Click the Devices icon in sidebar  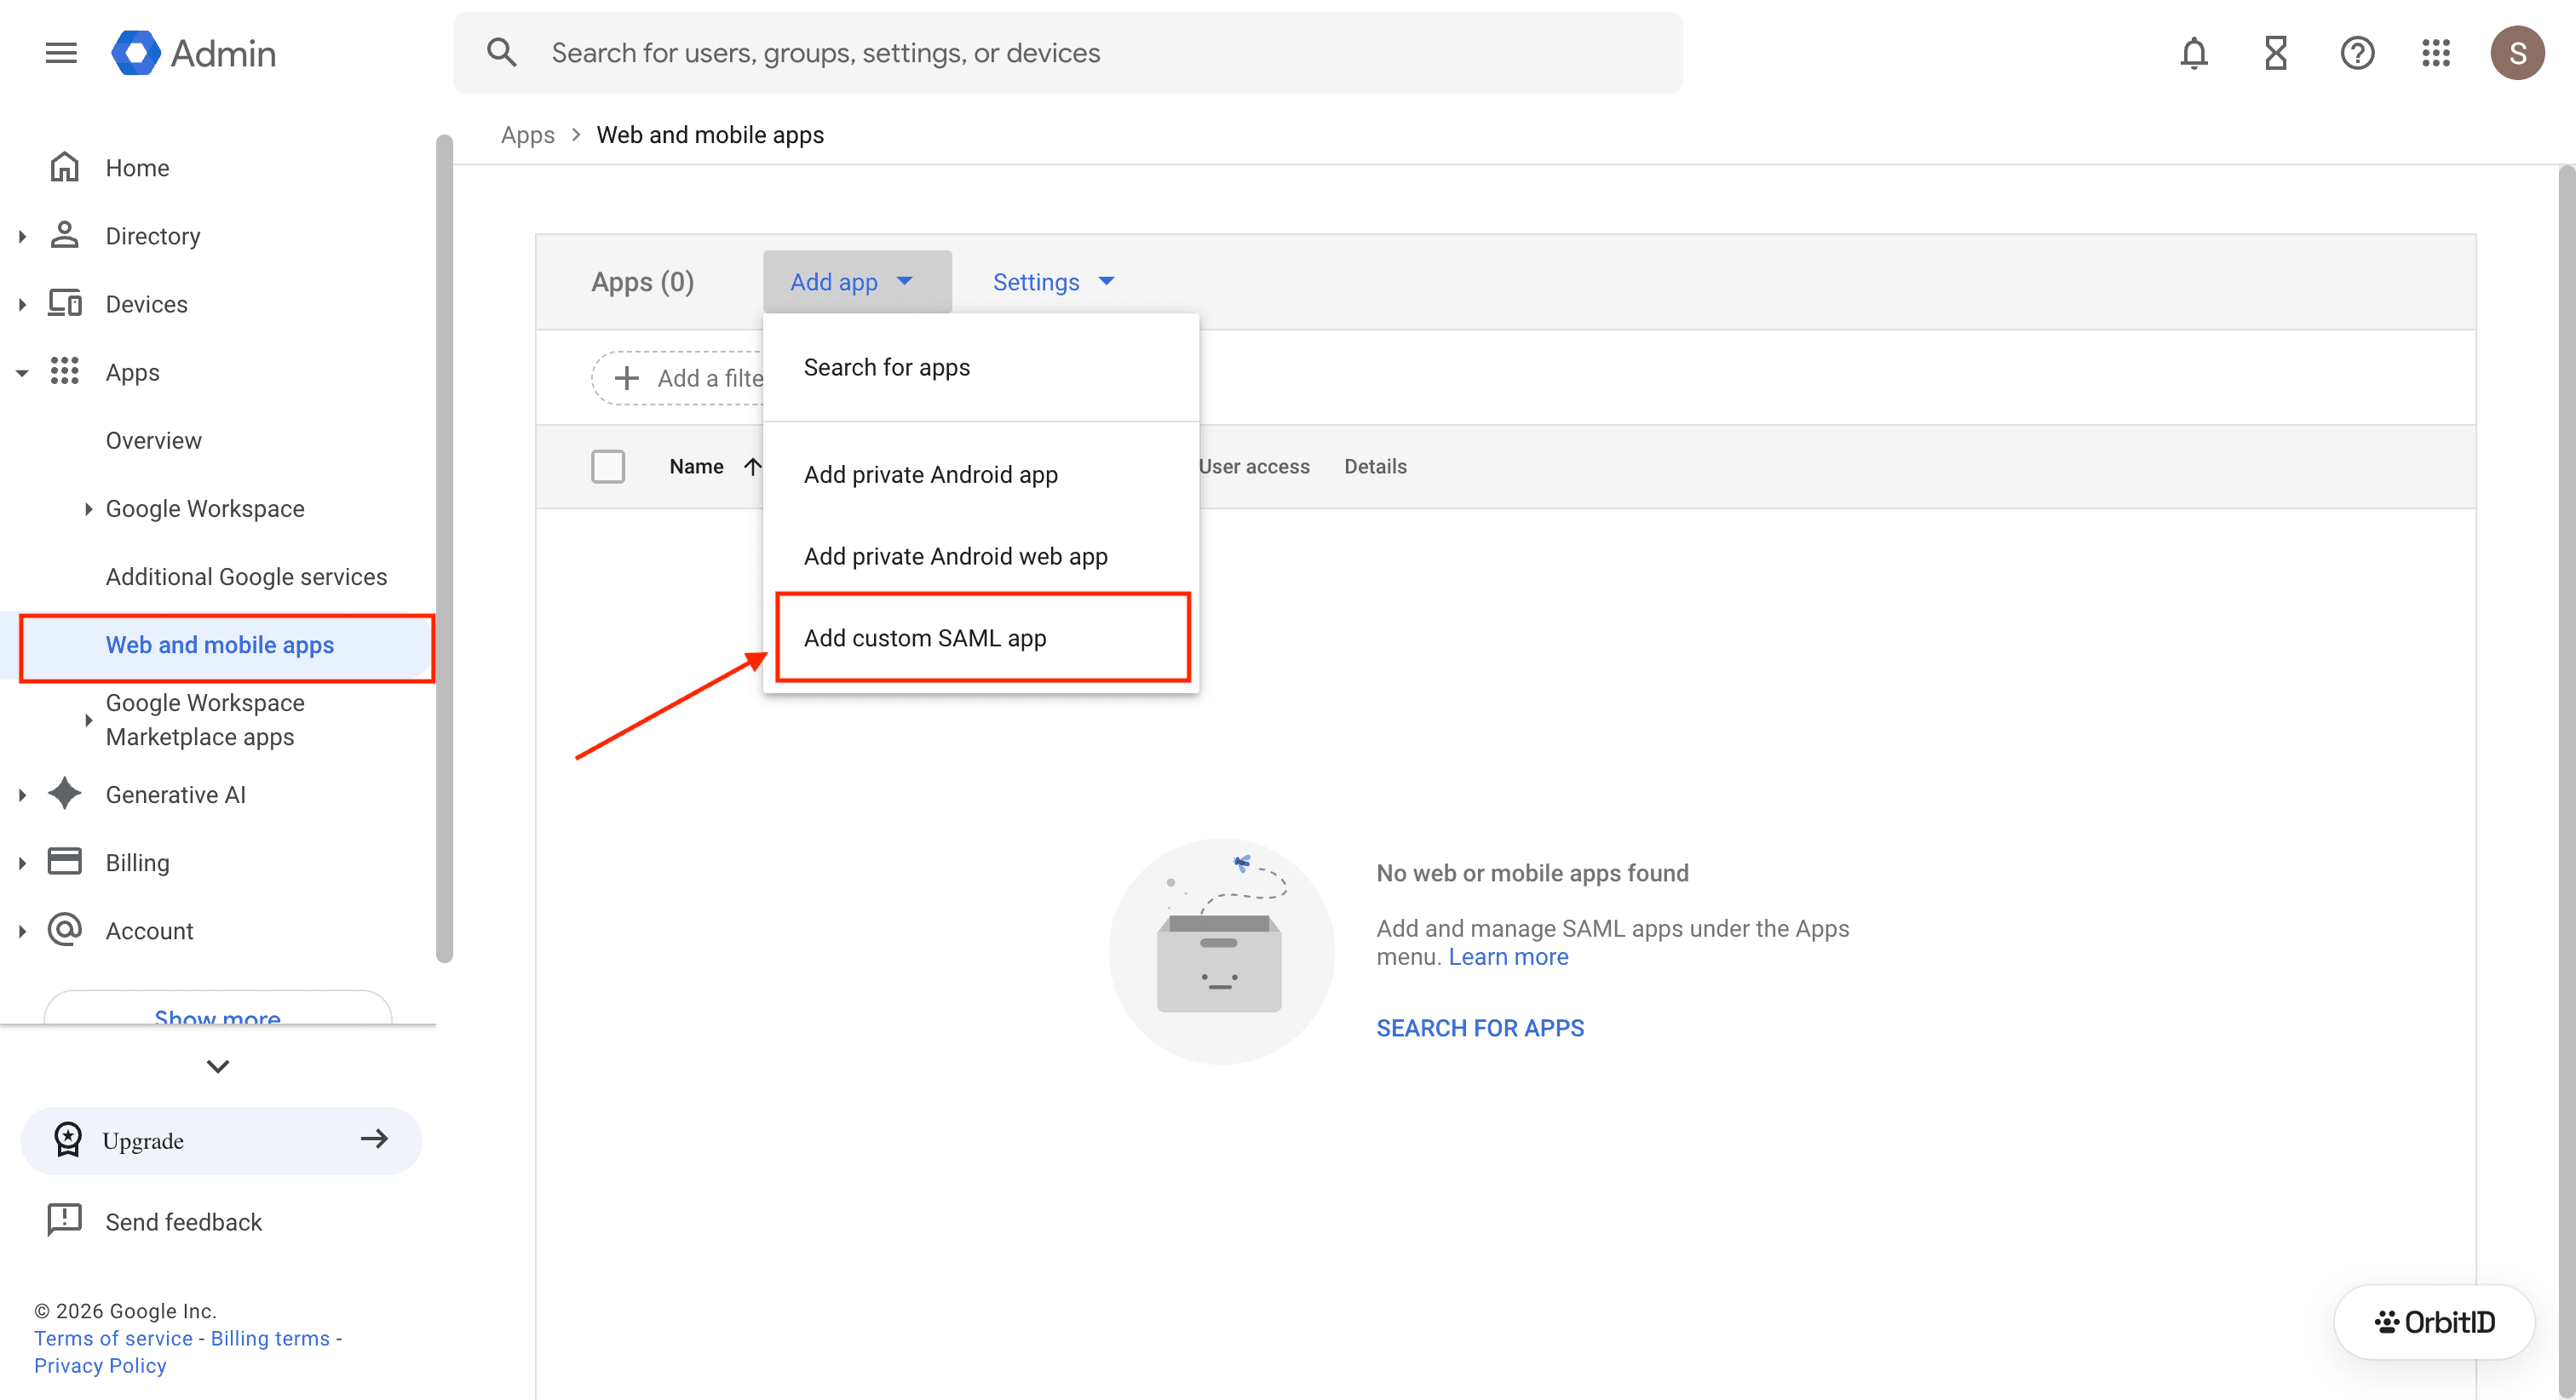(65, 303)
